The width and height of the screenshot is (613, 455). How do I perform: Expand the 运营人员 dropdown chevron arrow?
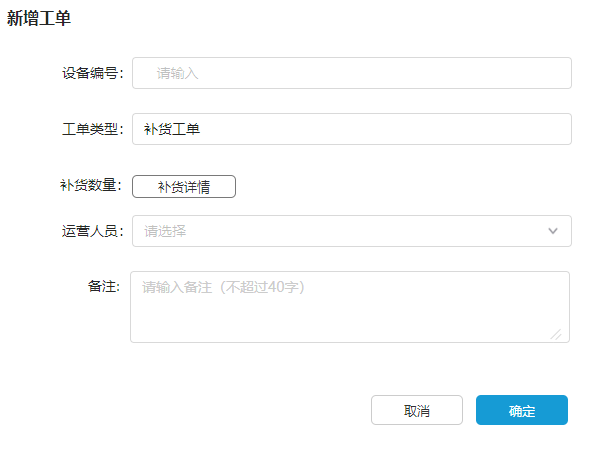(x=553, y=231)
